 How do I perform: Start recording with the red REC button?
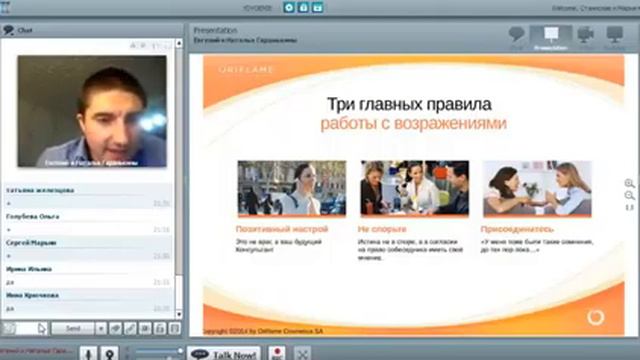click(277, 353)
